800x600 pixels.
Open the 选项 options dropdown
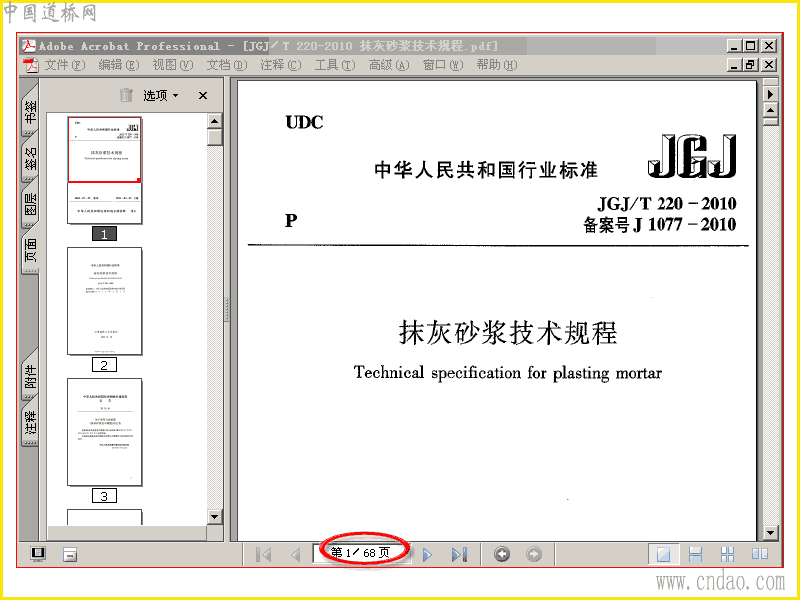(160, 95)
